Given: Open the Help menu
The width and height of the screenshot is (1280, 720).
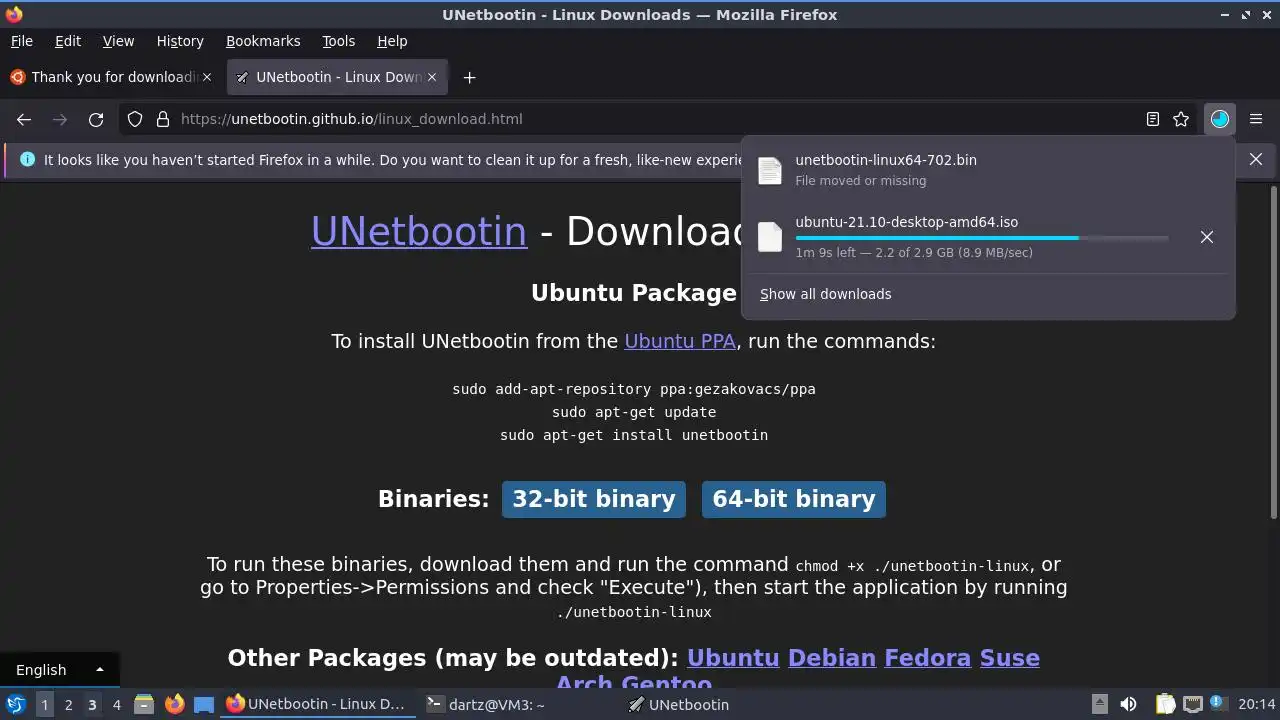Looking at the screenshot, I should (392, 41).
